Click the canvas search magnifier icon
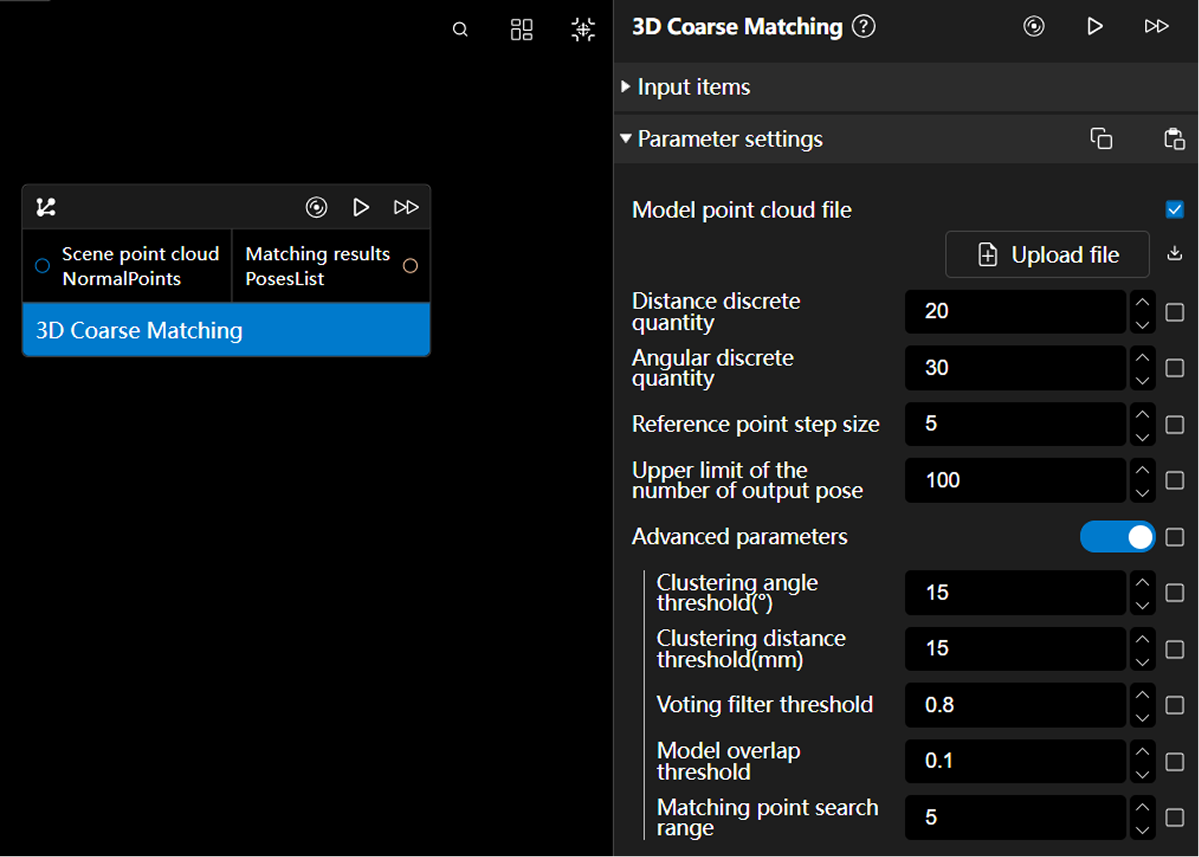1199x857 pixels. click(x=460, y=30)
